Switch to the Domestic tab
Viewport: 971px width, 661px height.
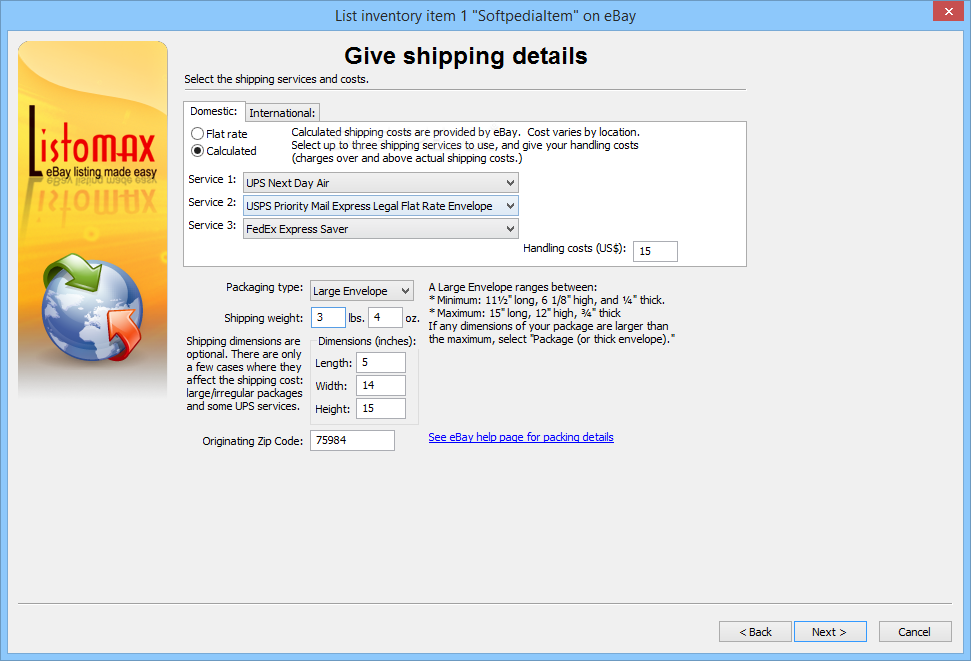(x=214, y=112)
